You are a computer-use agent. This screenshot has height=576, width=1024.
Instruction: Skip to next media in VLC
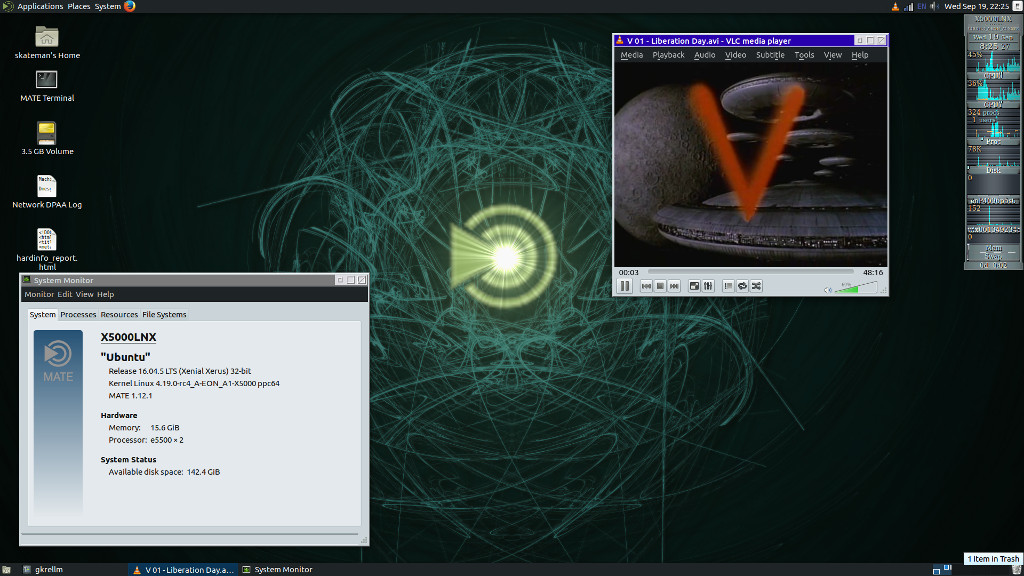pos(675,286)
